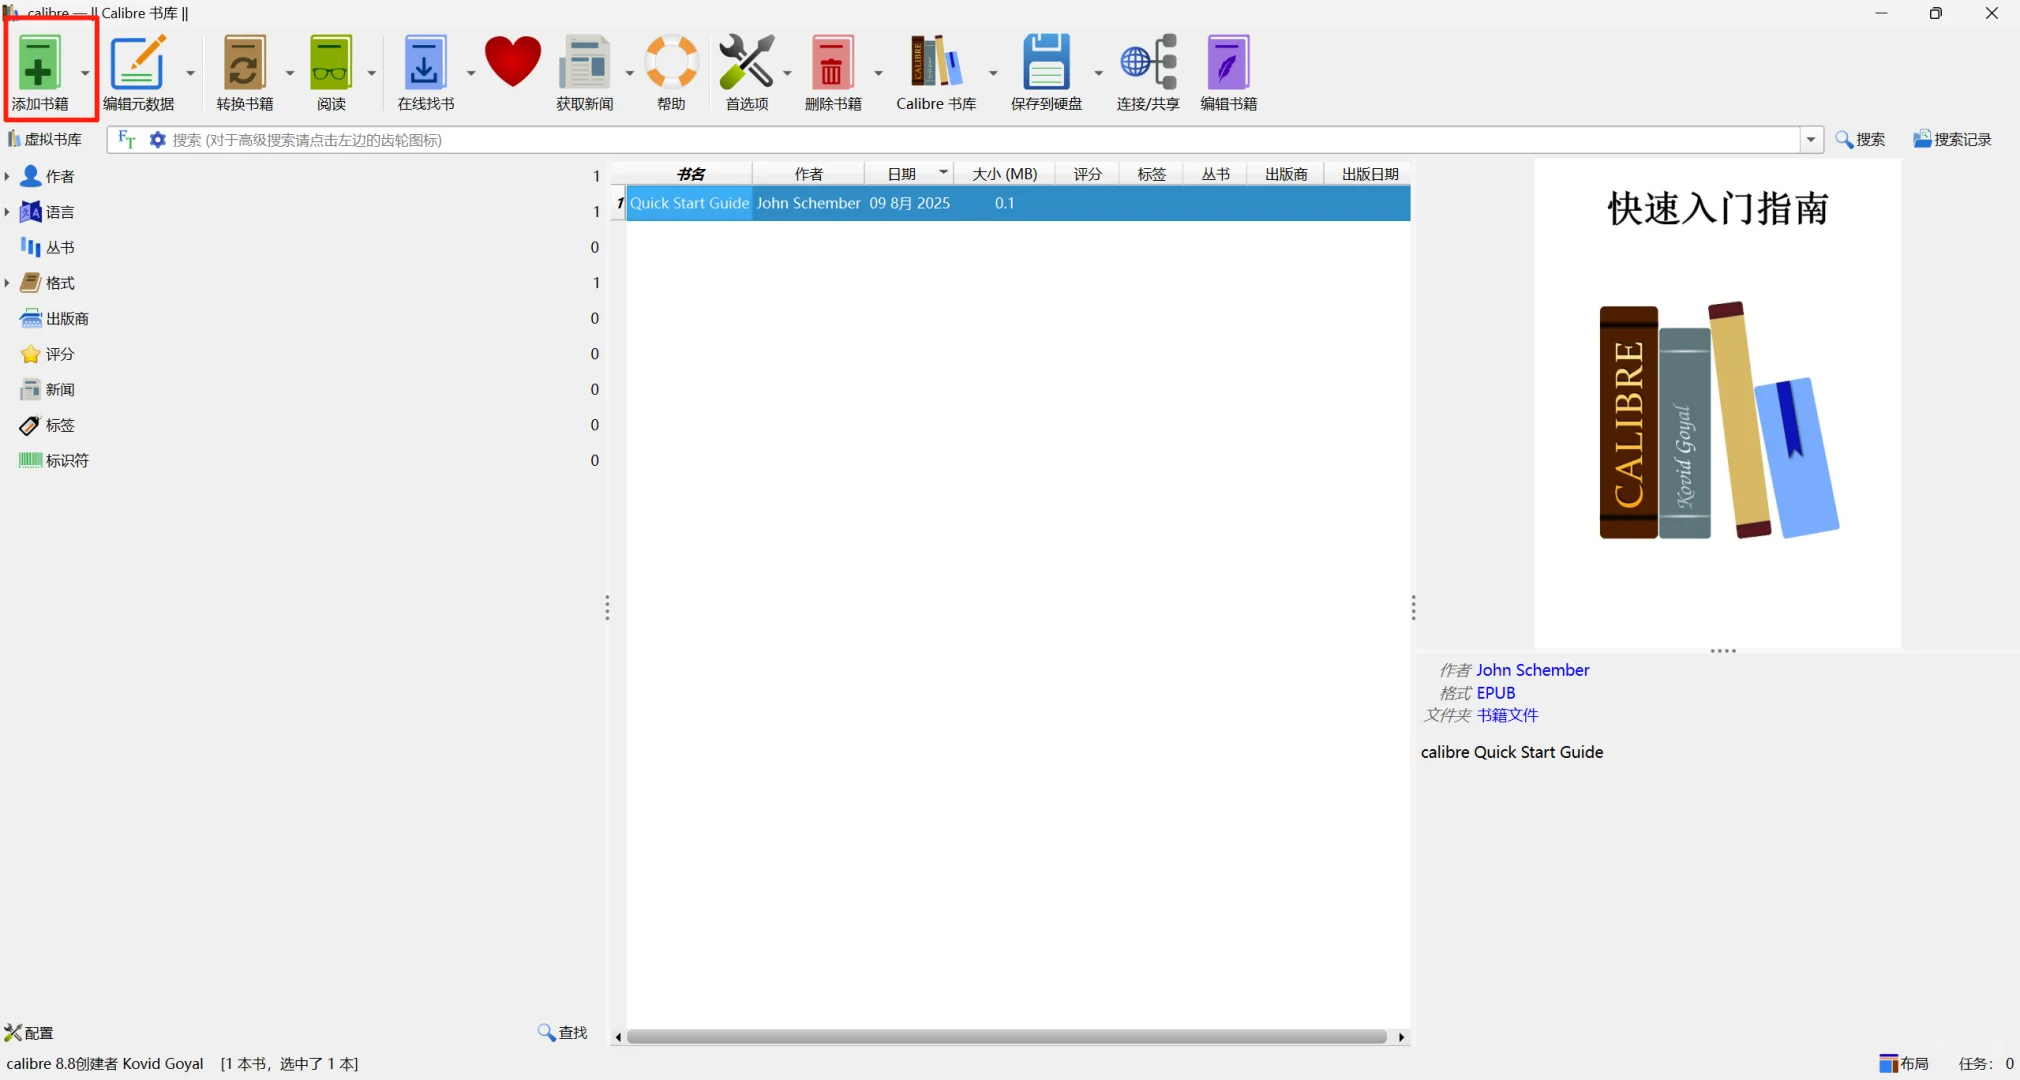Viewport: 2020px width, 1080px height.
Task: Open Fetch news (获取新闻) icon
Action: tap(585, 62)
